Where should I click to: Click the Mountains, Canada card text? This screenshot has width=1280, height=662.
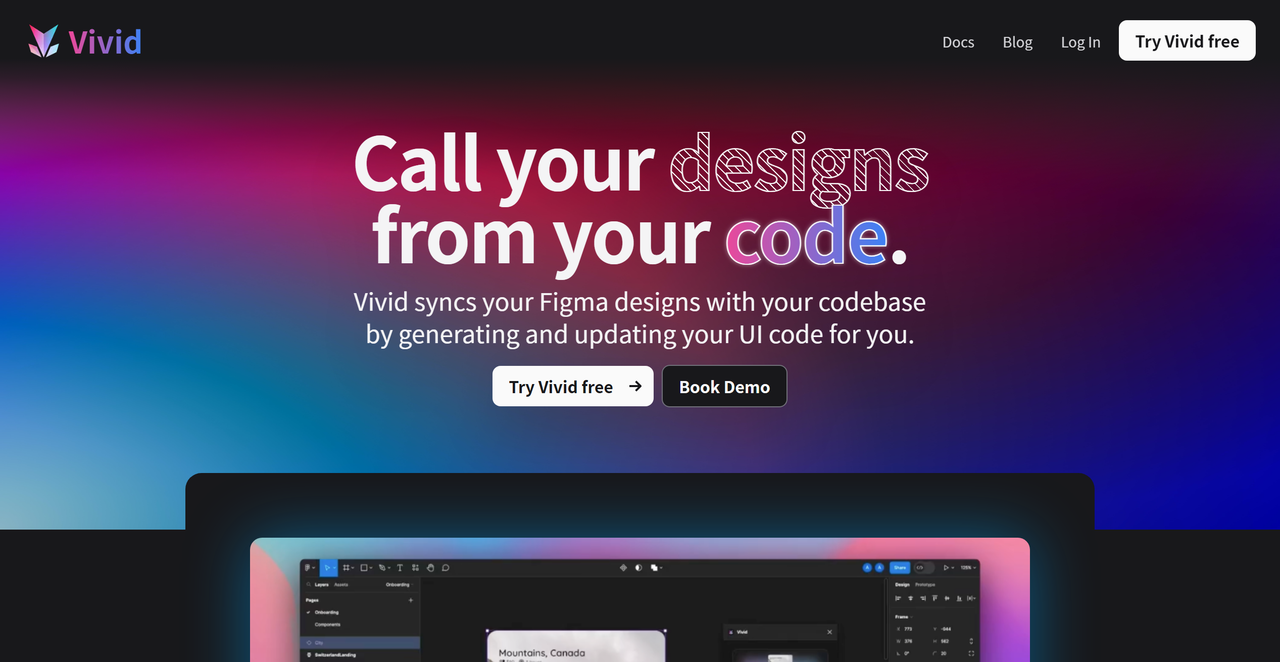[542, 653]
